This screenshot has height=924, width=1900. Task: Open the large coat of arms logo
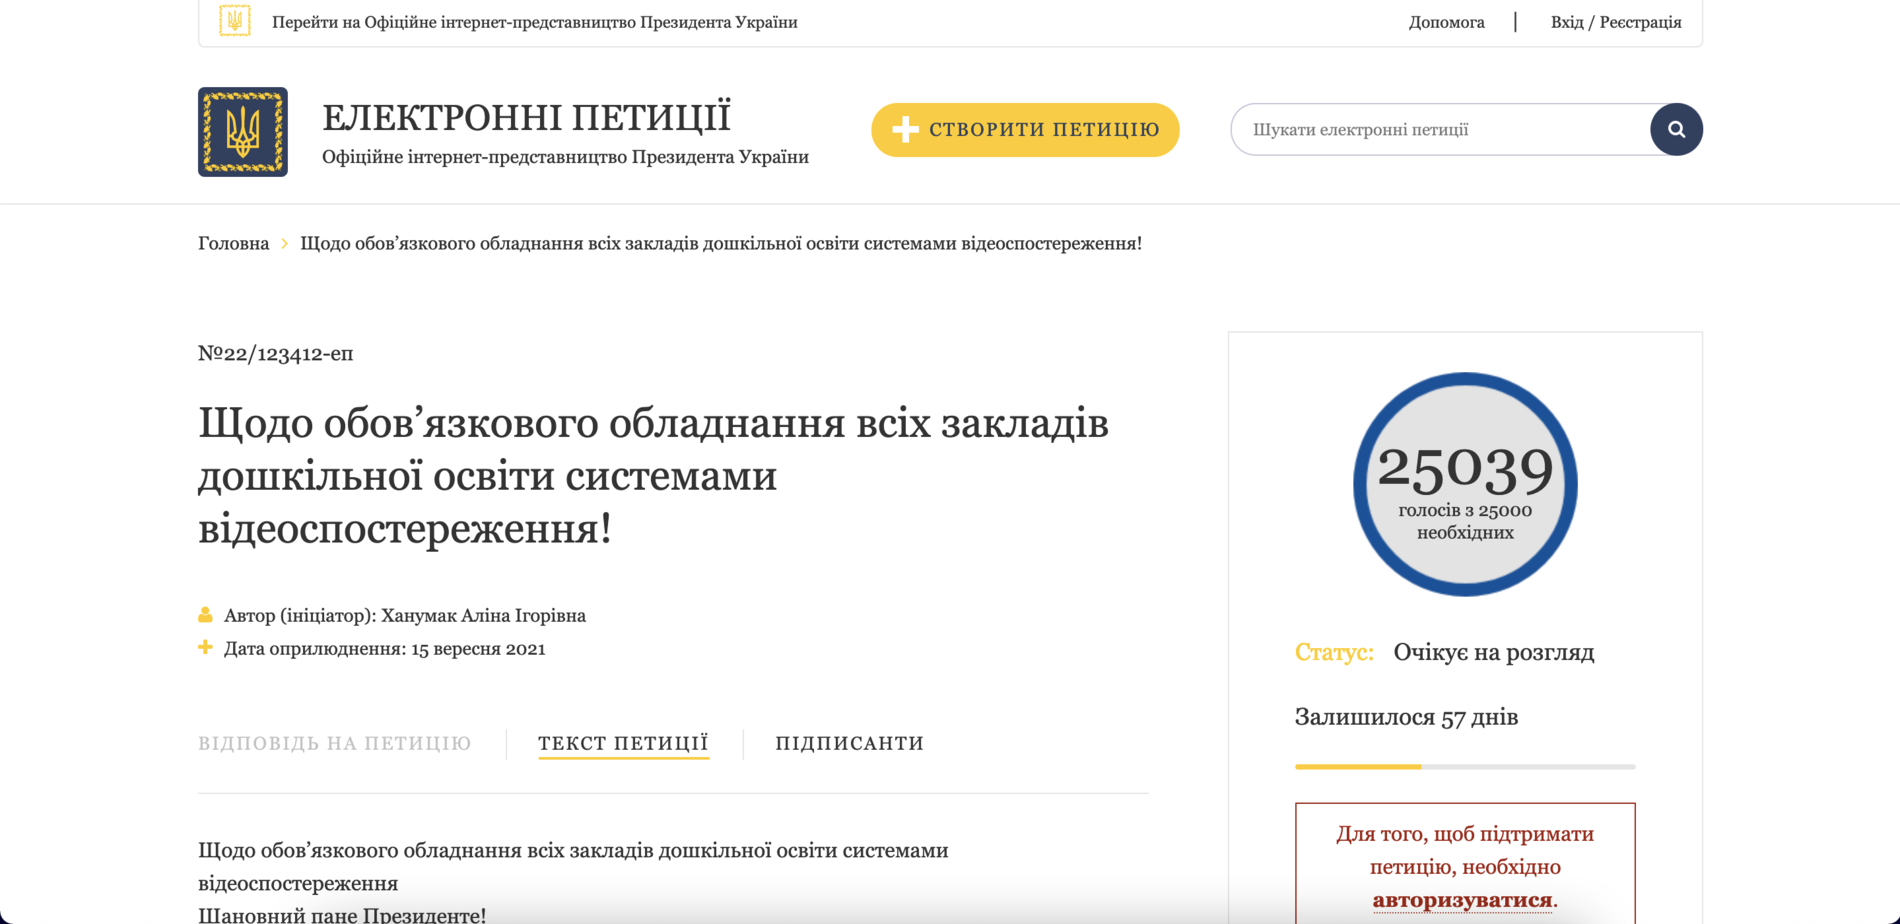click(x=243, y=132)
